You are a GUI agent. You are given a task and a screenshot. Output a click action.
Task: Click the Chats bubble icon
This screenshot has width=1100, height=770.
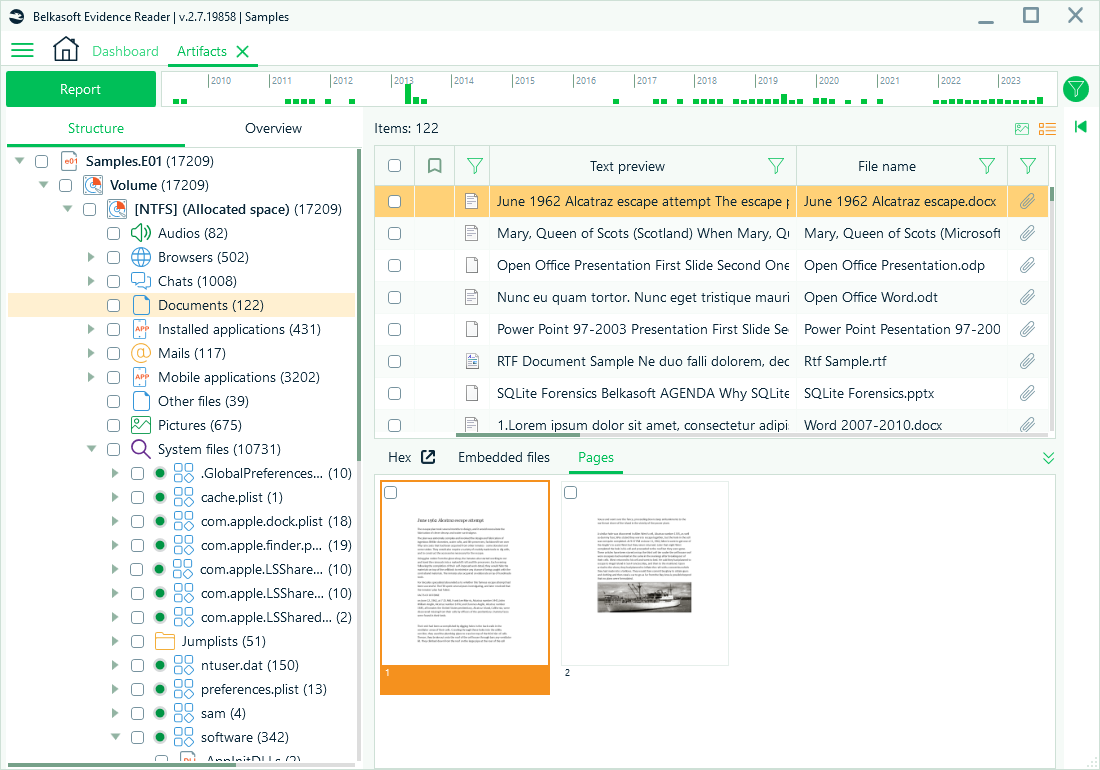pos(141,281)
